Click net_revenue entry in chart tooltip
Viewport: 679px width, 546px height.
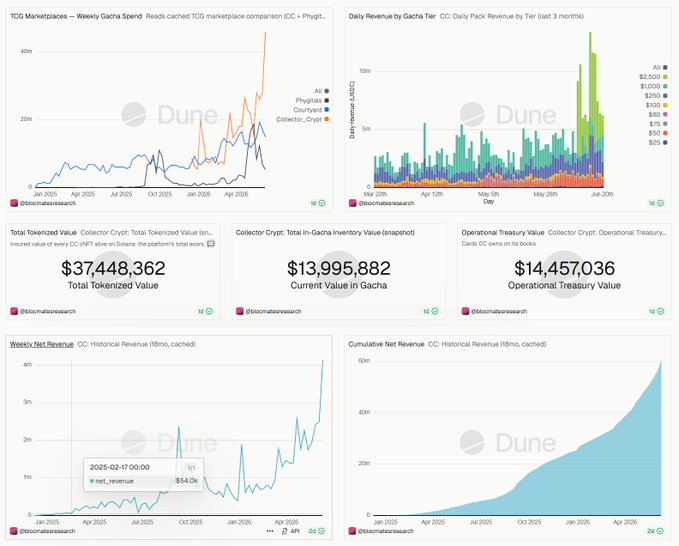pyautogui.click(x=143, y=481)
